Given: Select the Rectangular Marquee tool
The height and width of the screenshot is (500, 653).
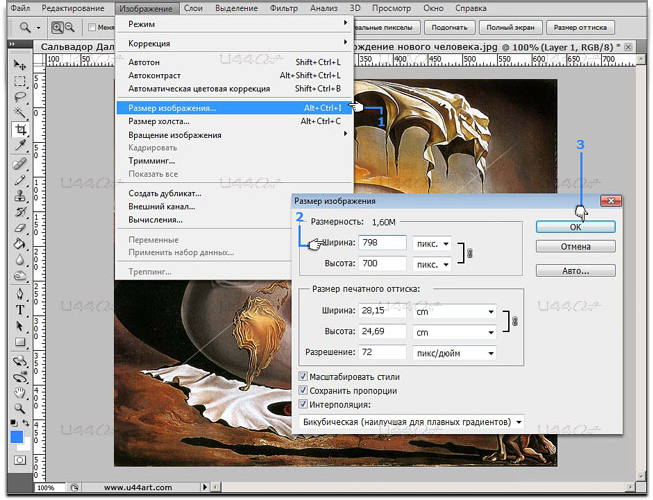Looking at the screenshot, I should coord(20,81).
